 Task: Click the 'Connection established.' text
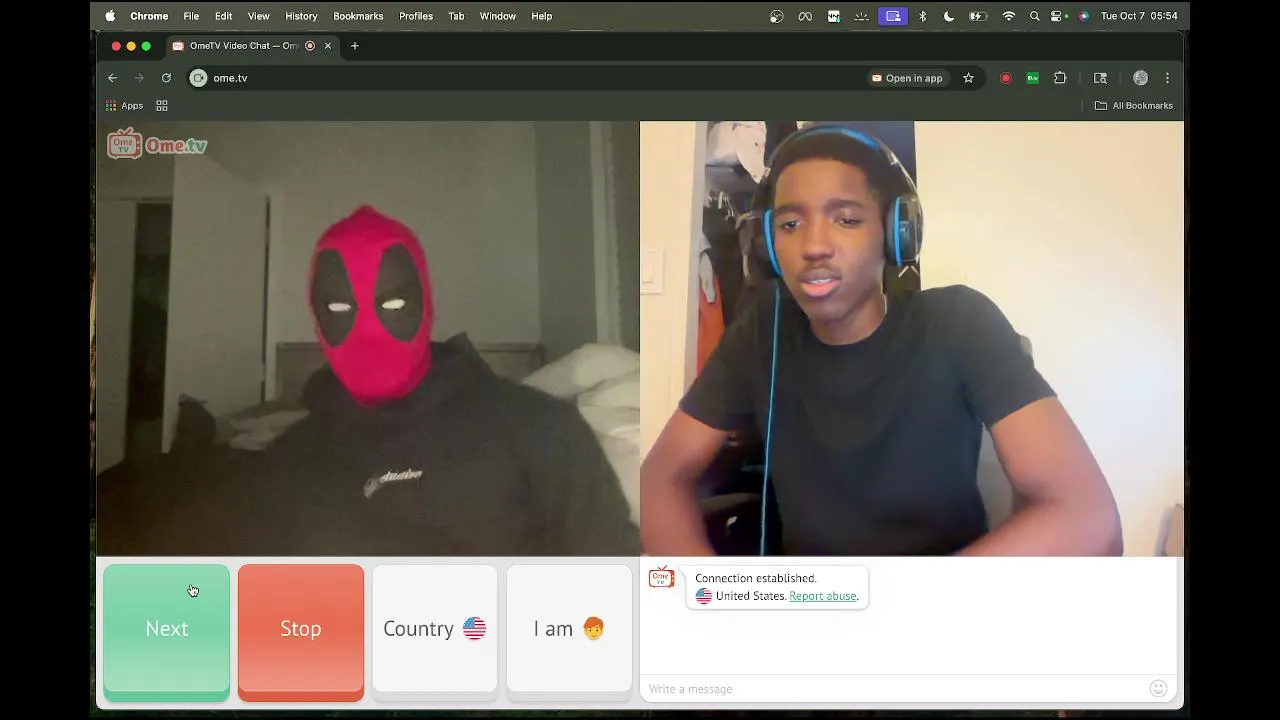click(x=755, y=578)
